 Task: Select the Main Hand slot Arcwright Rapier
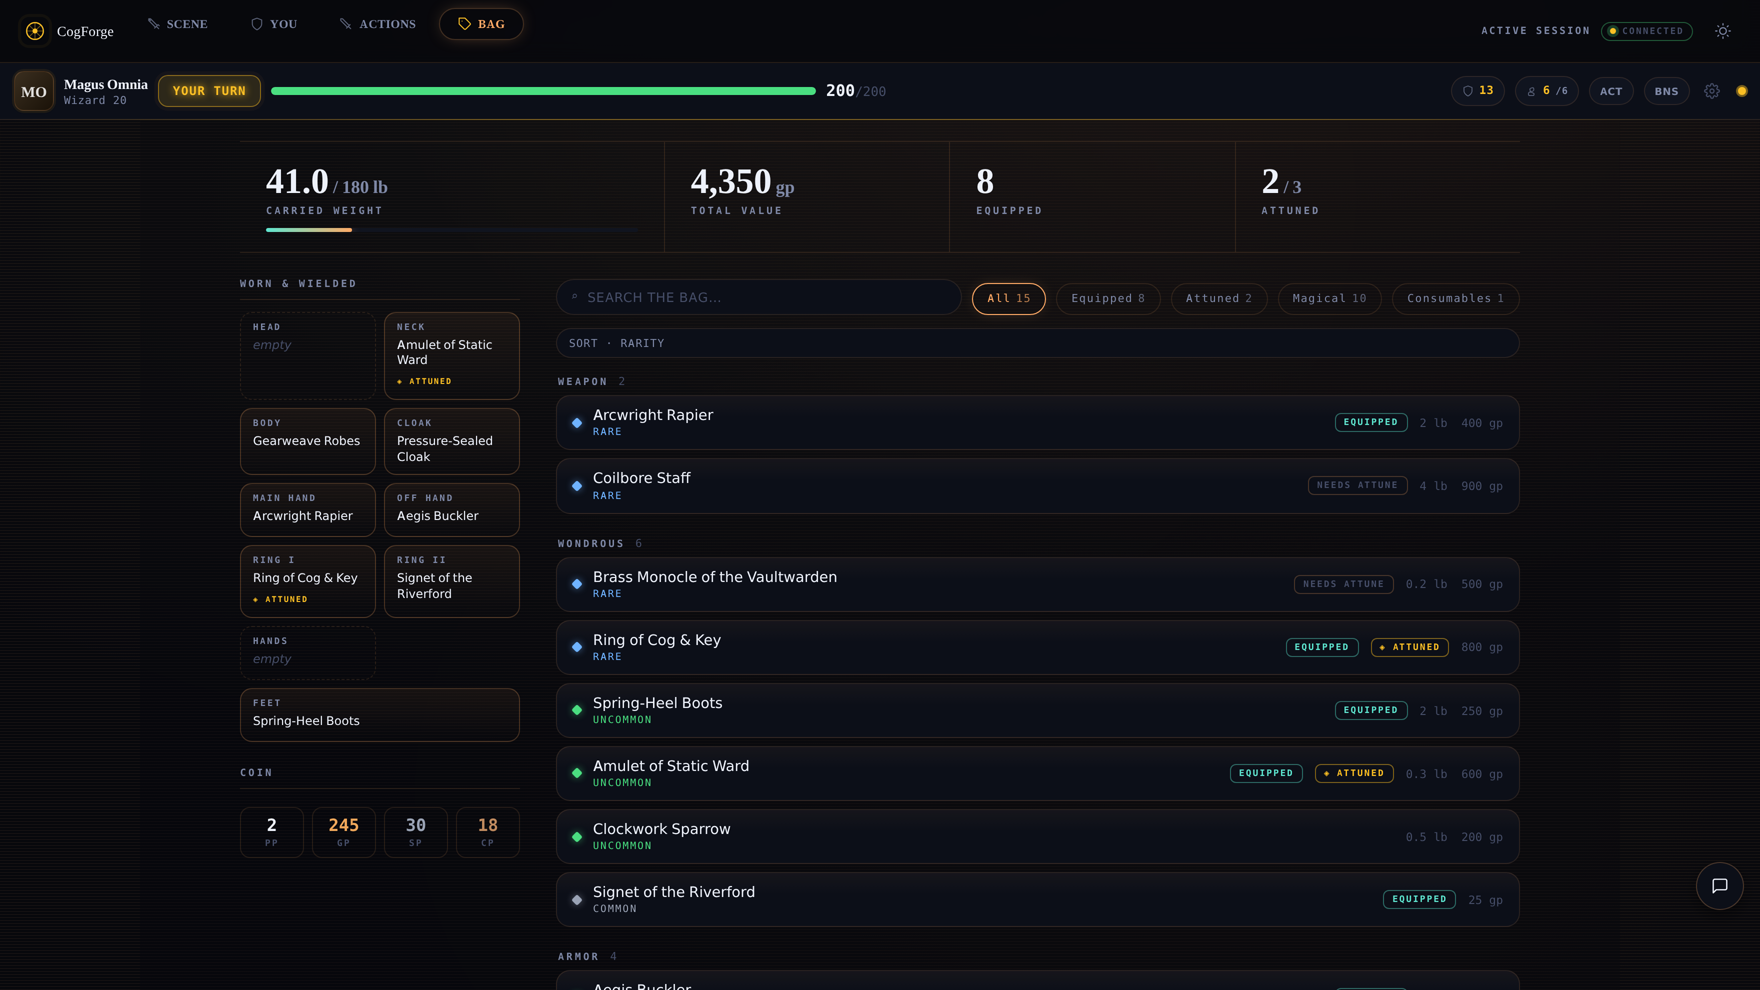tap(308, 510)
